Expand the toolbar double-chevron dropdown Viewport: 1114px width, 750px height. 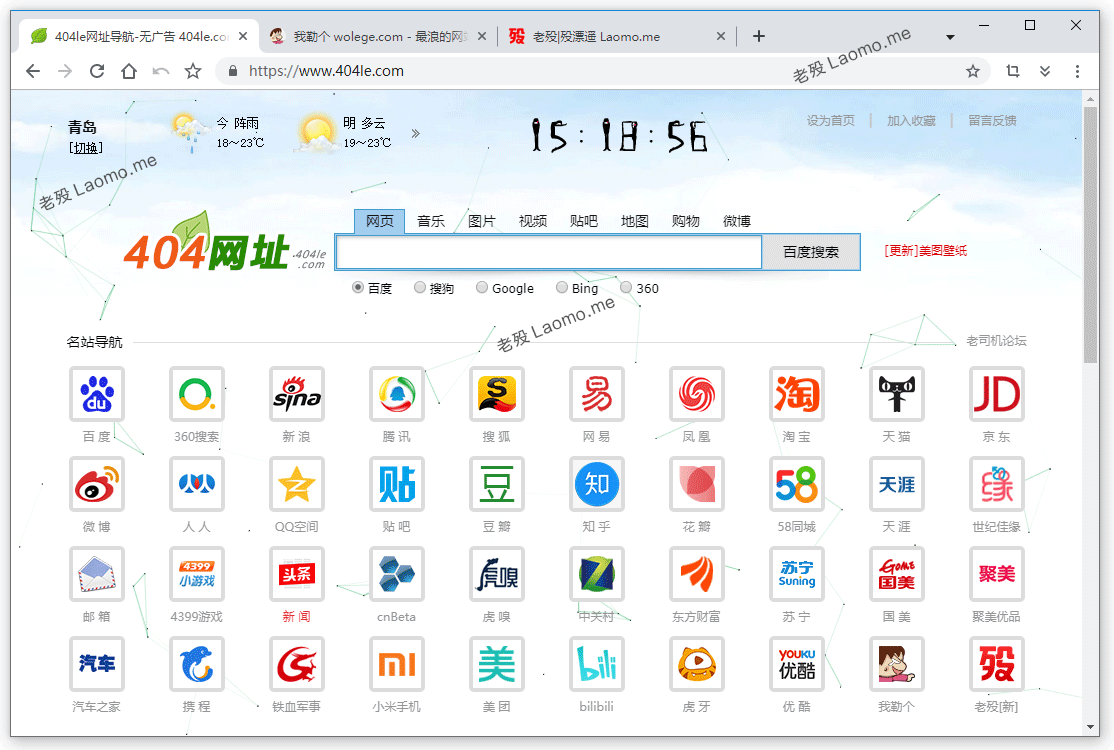(1045, 71)
